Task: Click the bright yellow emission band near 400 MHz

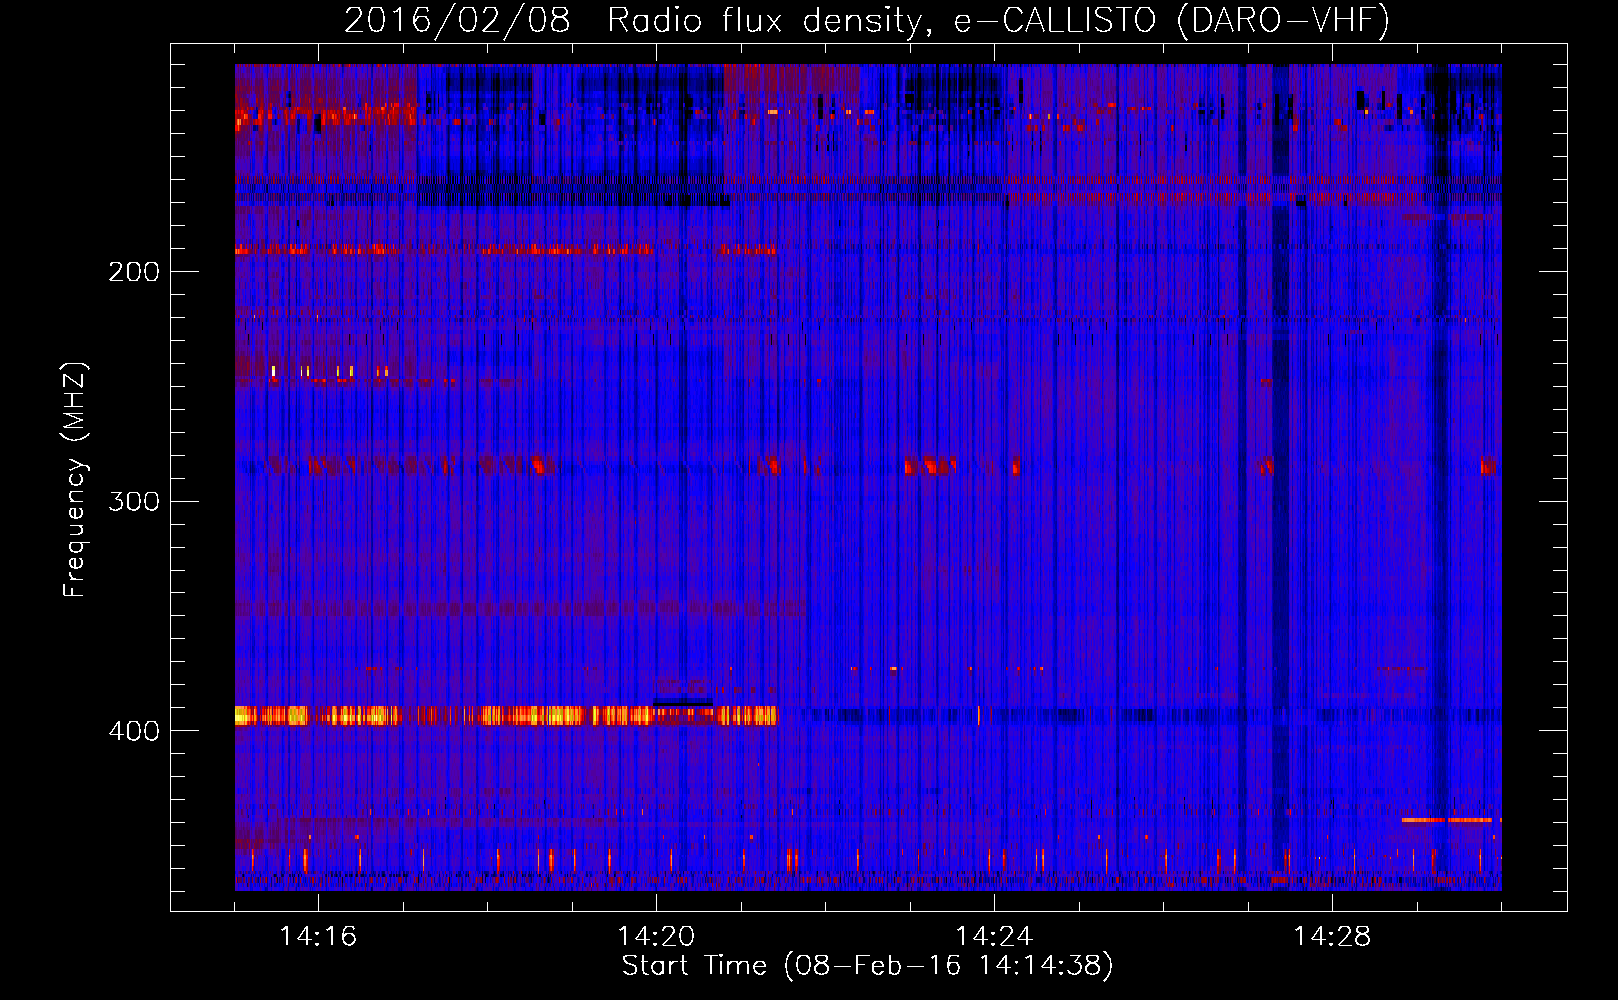Action: click(x=506, y=715)
